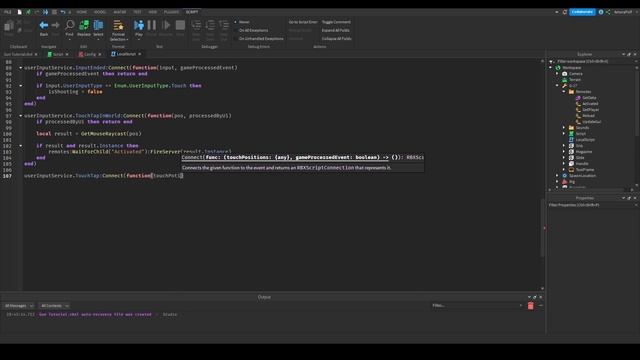Viewport: 640px width, 360px height.
Task: Click the Step Over debugger icon
Action: [x=210, y=25]
